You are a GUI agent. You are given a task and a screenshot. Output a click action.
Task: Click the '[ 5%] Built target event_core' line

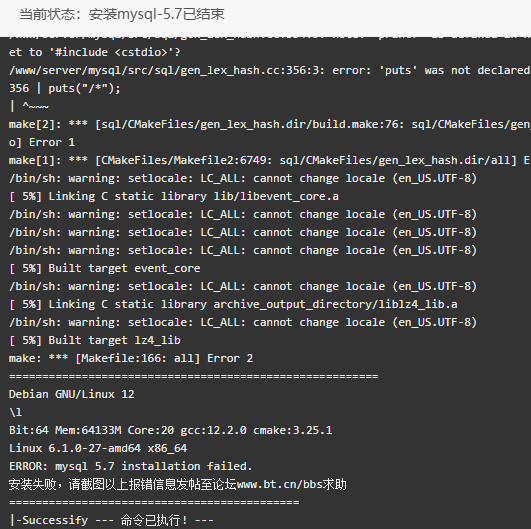click(x=105, y=268)
